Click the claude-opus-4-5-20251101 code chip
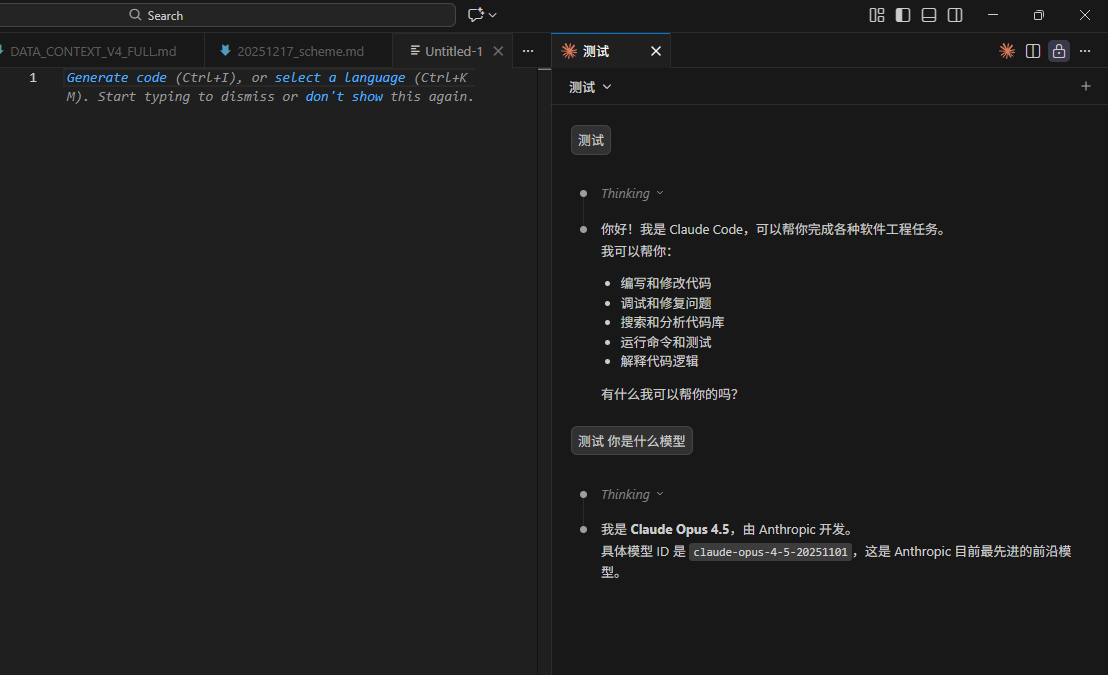The image size is (1108, 675). pos(770,551)
